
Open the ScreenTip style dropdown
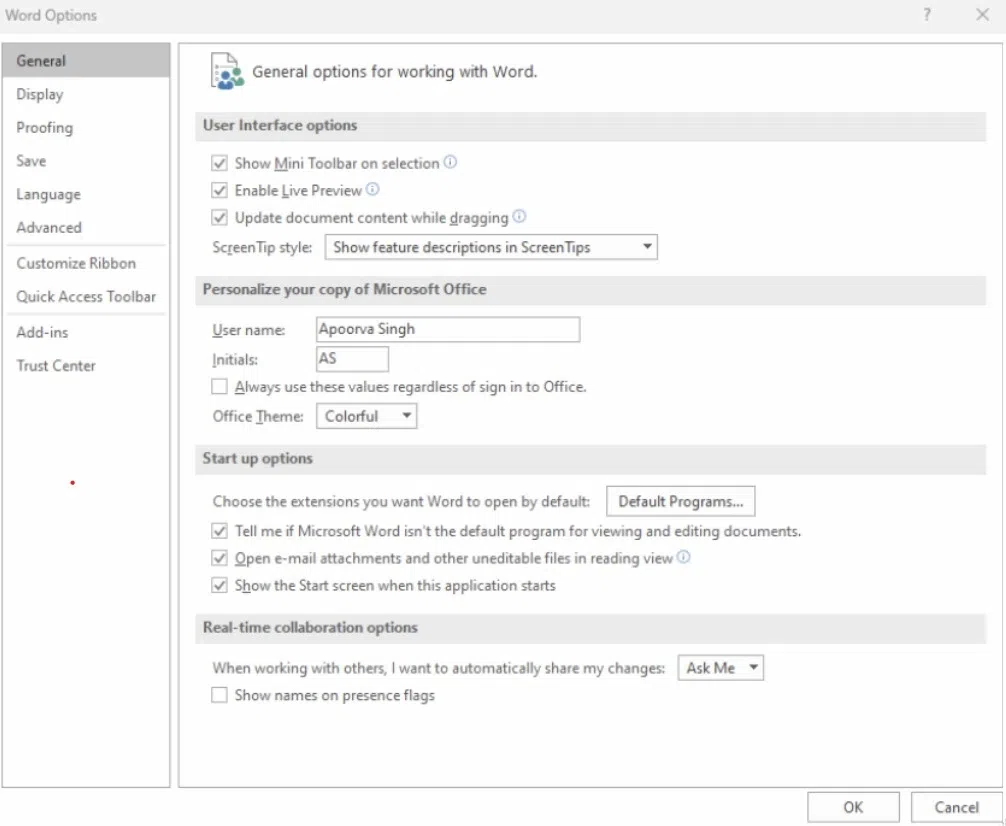[491, 247]
